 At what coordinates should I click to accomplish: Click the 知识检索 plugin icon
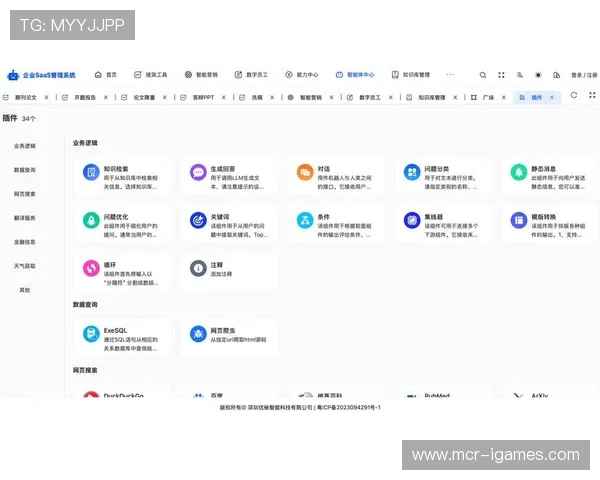pyautogui.click(x=92, y=172)
